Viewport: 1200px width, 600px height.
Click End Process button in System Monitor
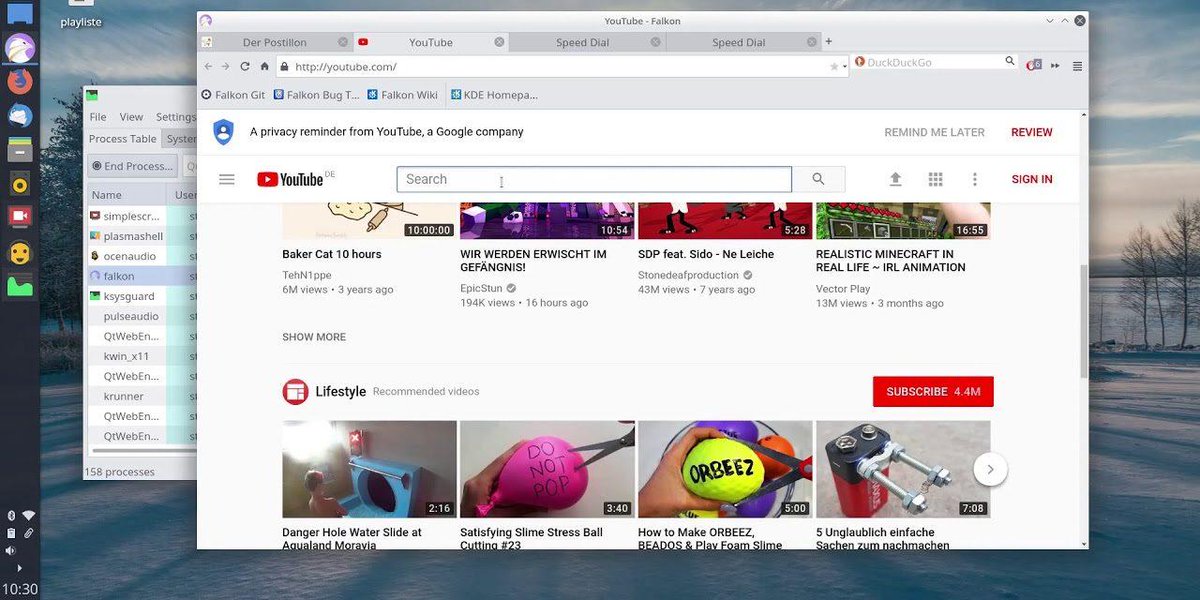132,166
